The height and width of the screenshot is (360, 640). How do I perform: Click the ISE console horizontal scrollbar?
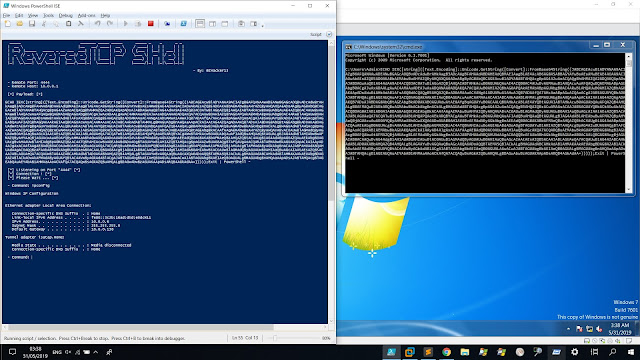pyautogui.click(x=141, y=327)
